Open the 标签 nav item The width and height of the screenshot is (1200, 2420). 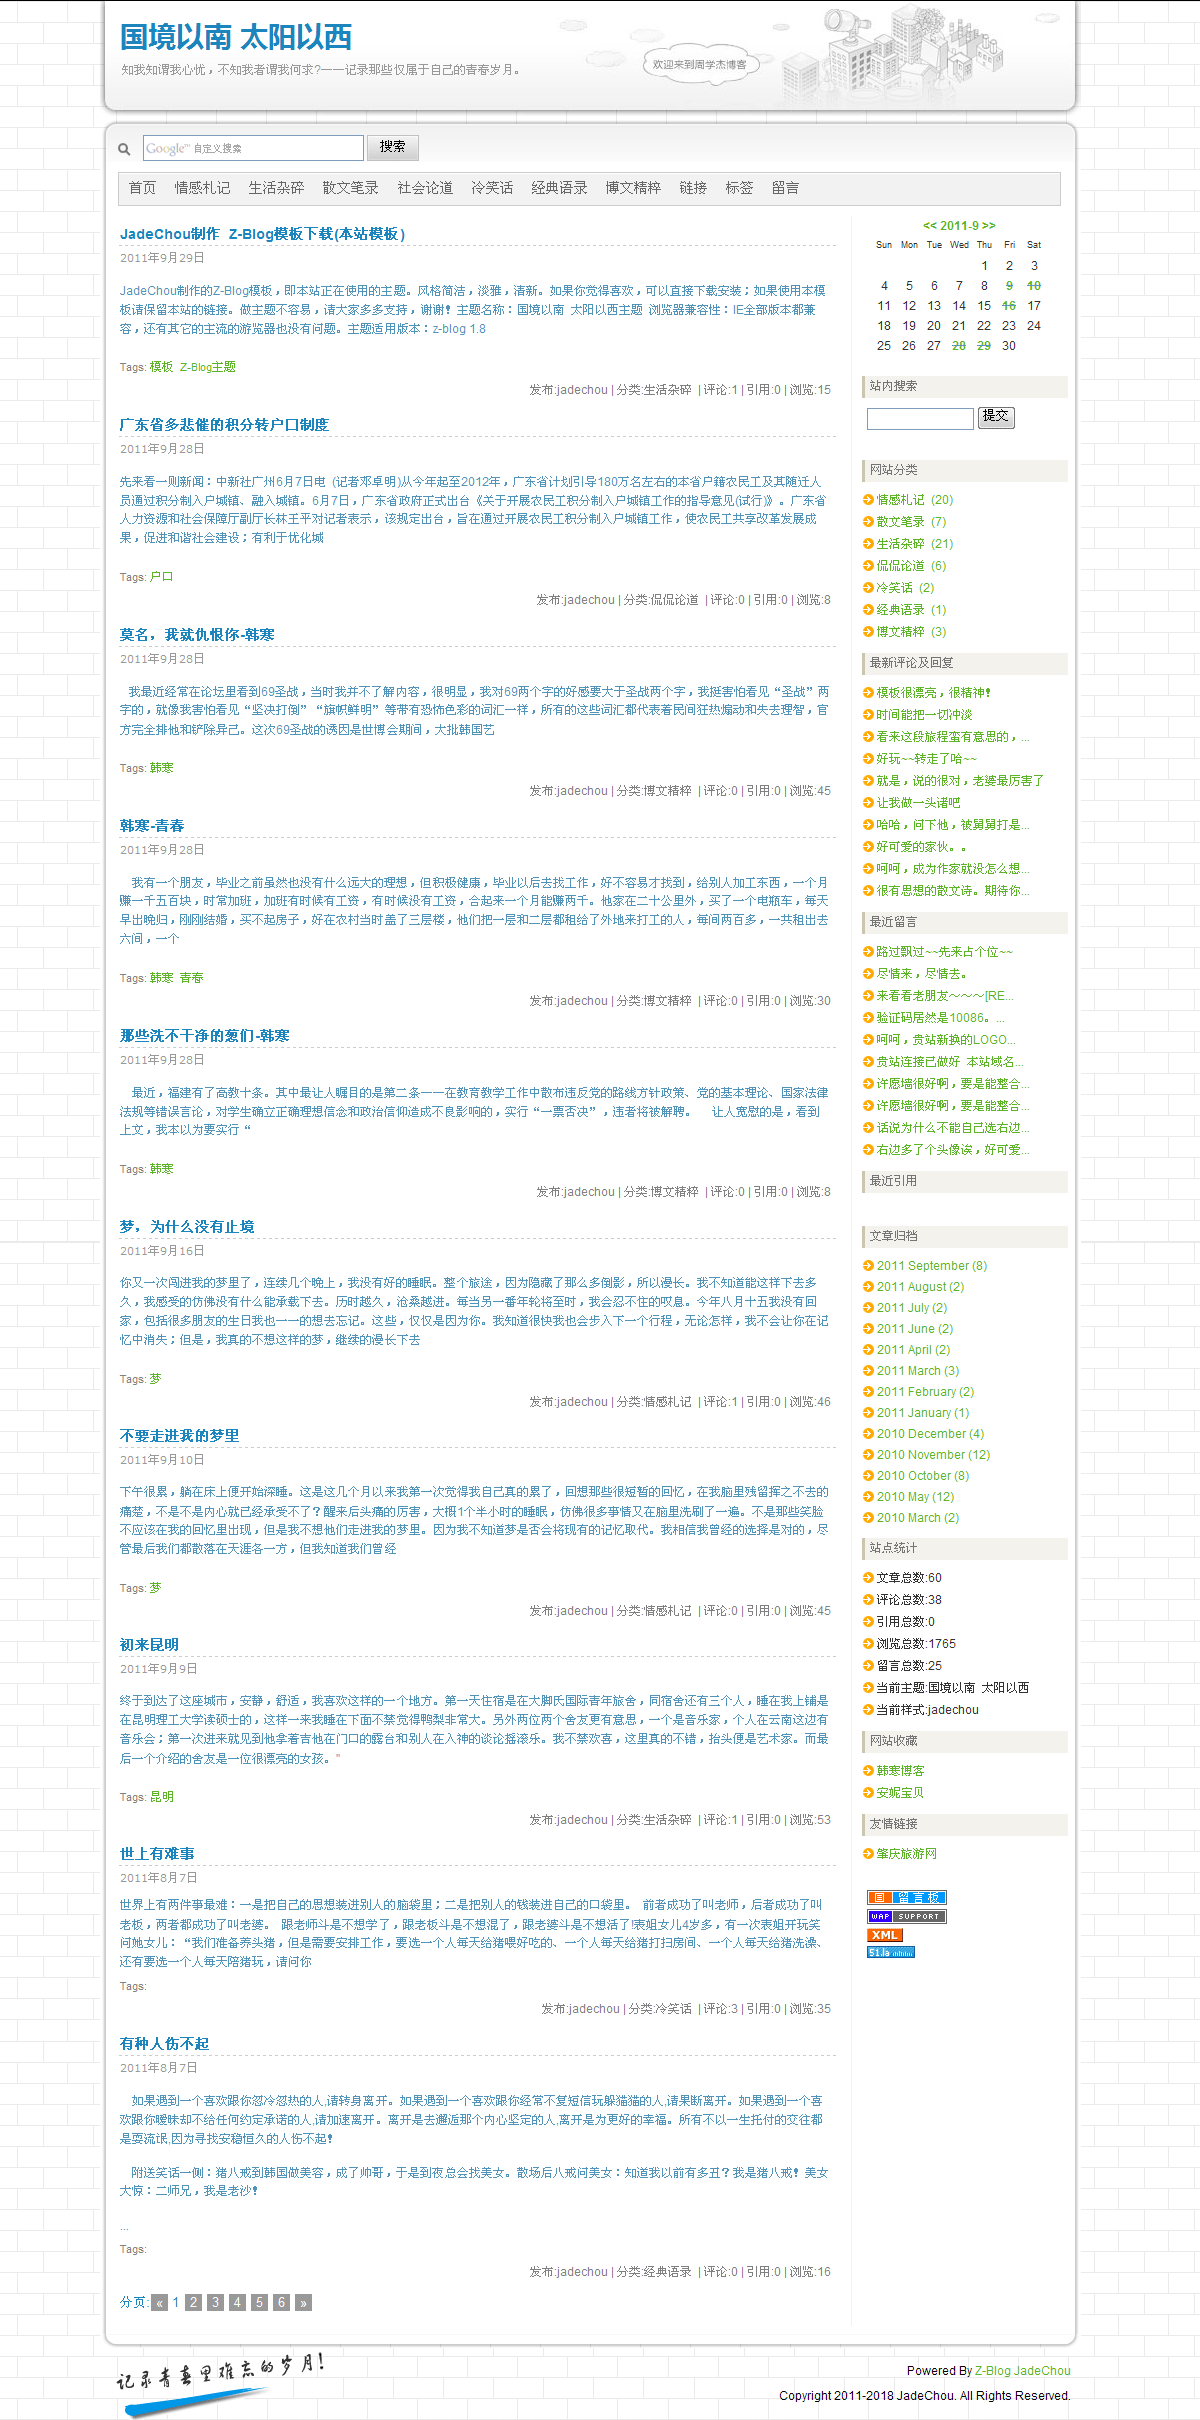(x=739, y=188)
